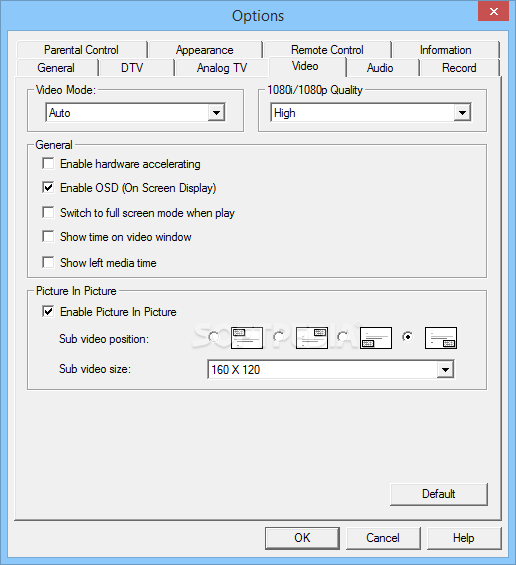Screen dimensions: 516x565
Task: Switch to the Record tab
Action: pyautogui.click(x=459, y=68)
